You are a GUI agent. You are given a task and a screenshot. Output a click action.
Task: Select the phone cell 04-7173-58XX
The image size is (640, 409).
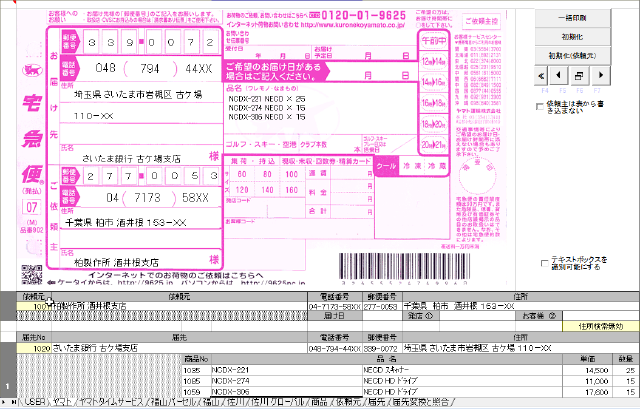[x=335, y=306]
